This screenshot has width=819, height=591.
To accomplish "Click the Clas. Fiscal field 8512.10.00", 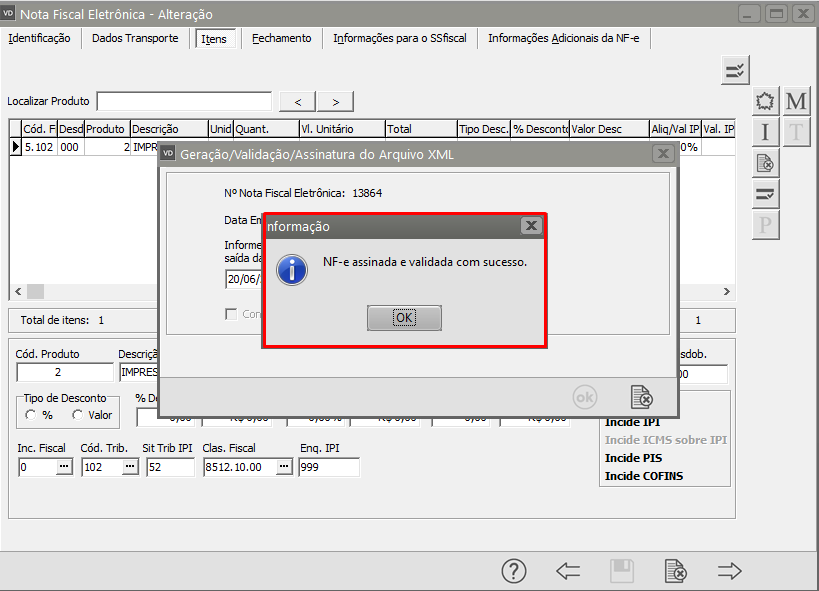I will tap(240, 467).
